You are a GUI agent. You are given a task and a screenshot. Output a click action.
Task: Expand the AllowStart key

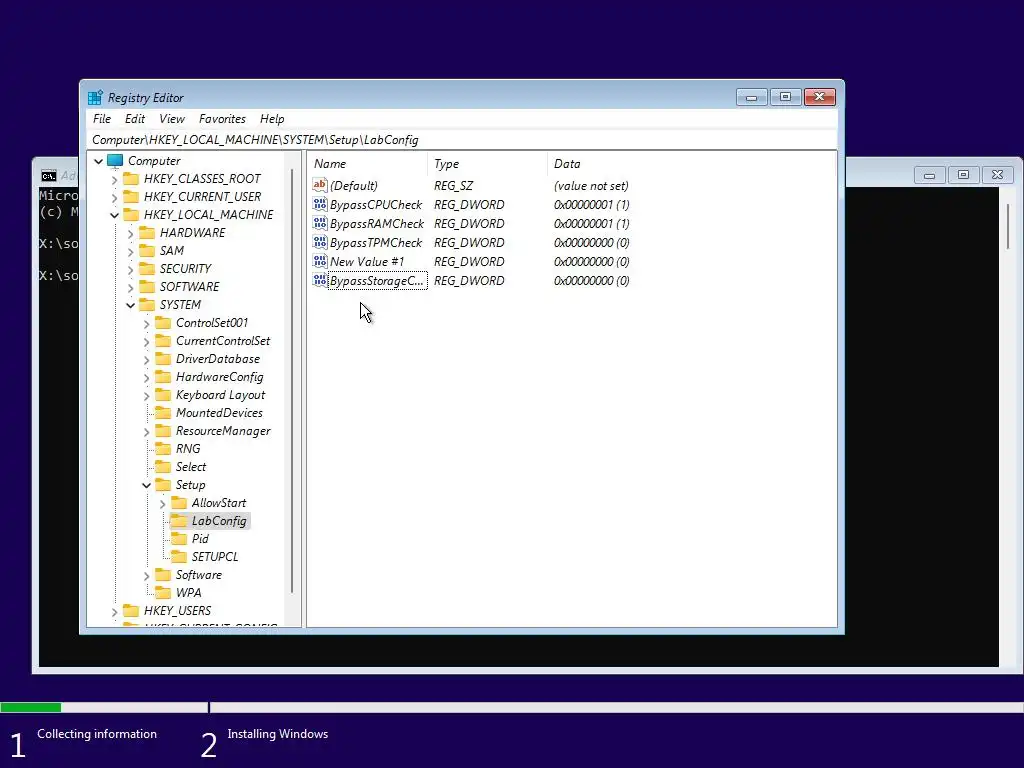tap(163, 504)
